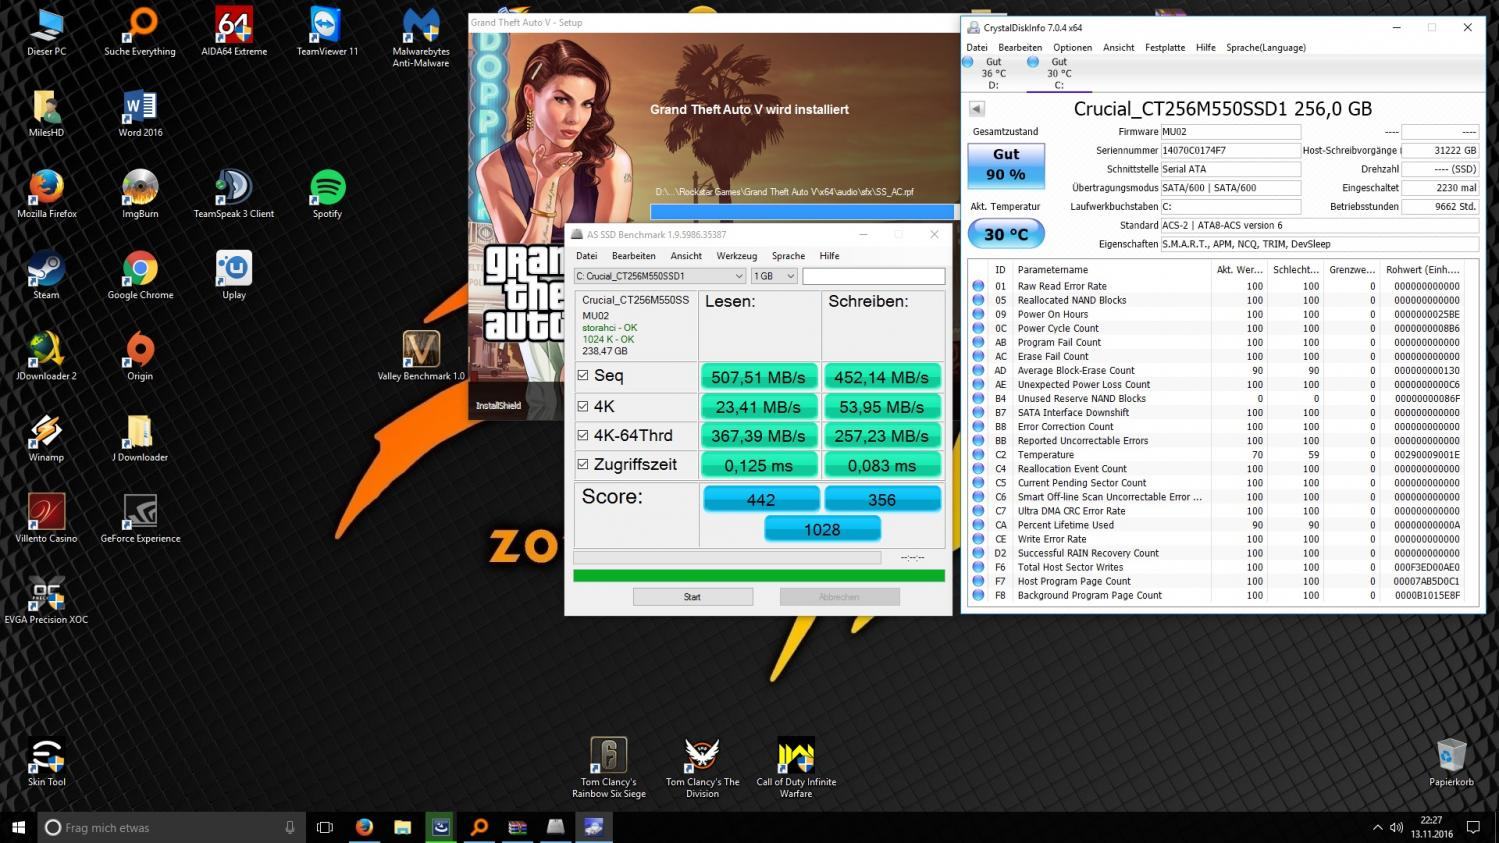Open Werkzeug menu in AS SSD Benchmark
The width and height of the screenshot is (1499, 843).
pyautogui.click(x=736, y=256)
